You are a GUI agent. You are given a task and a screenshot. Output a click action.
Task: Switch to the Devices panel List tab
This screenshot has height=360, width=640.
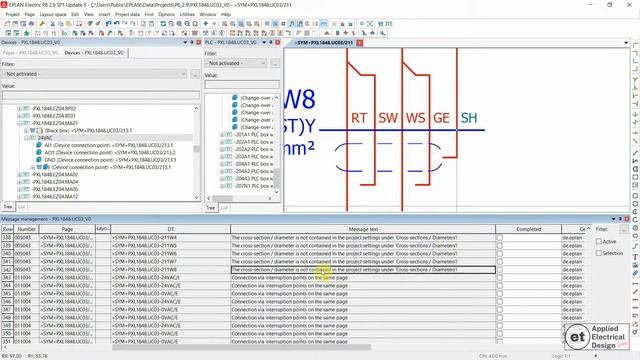tap(21, 207)
